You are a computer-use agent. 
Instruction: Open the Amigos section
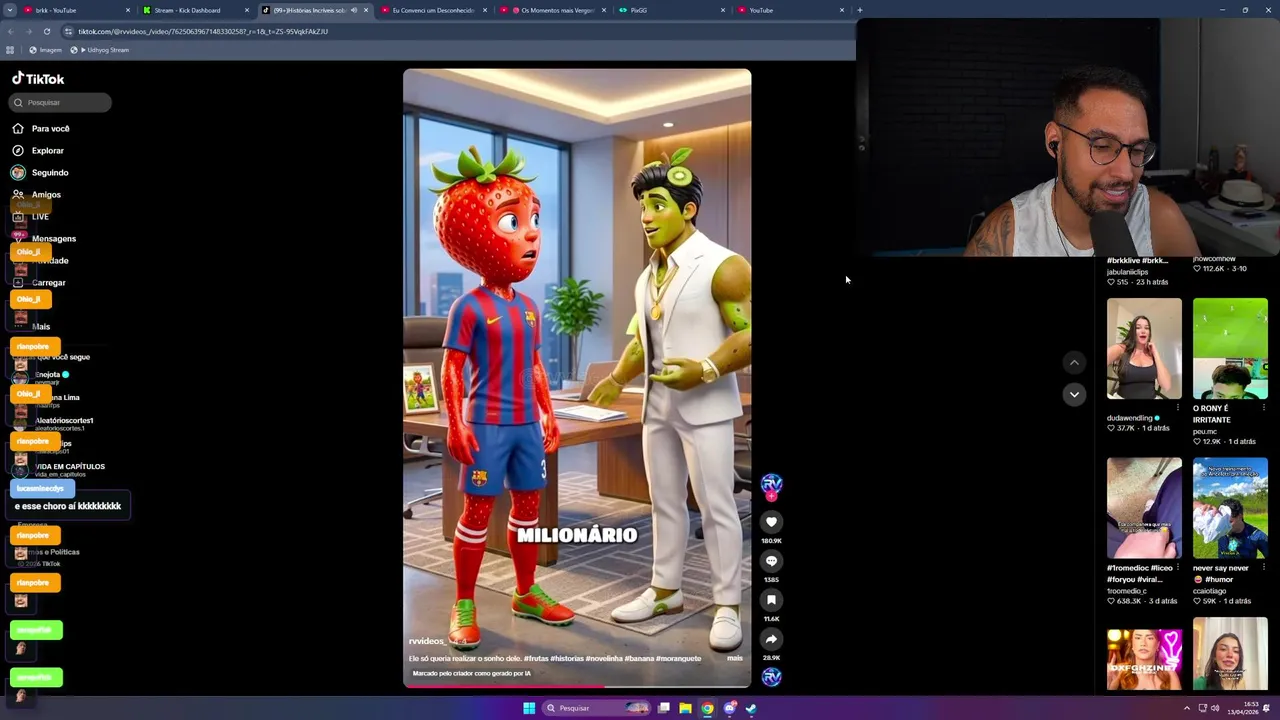(37, 194)
